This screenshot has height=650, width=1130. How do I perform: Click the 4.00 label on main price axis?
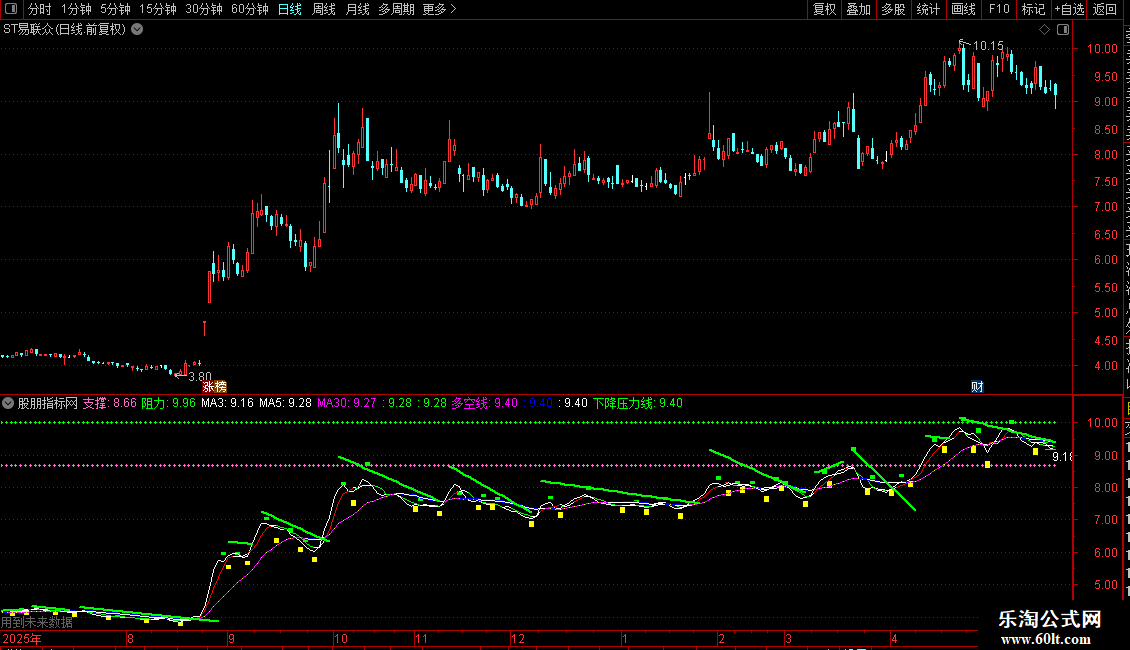point(1105,365)
